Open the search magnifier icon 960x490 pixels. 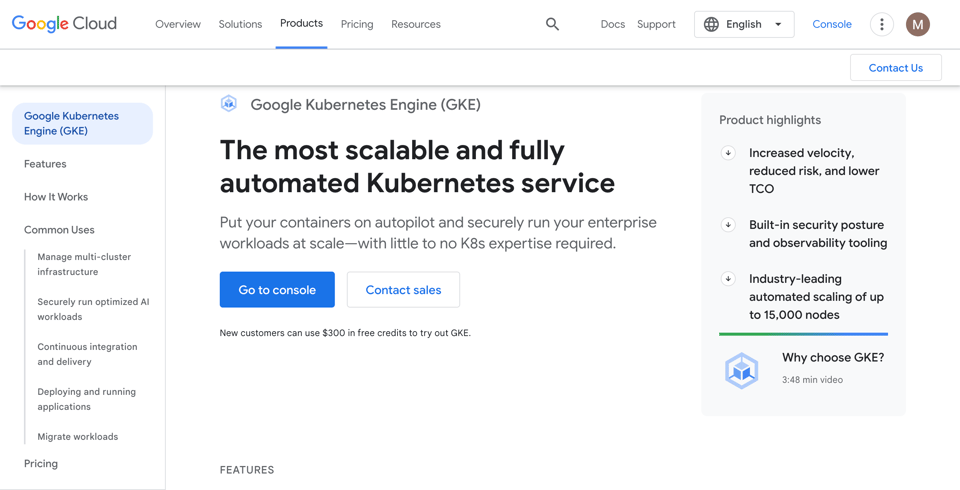(x=552, y=24)
